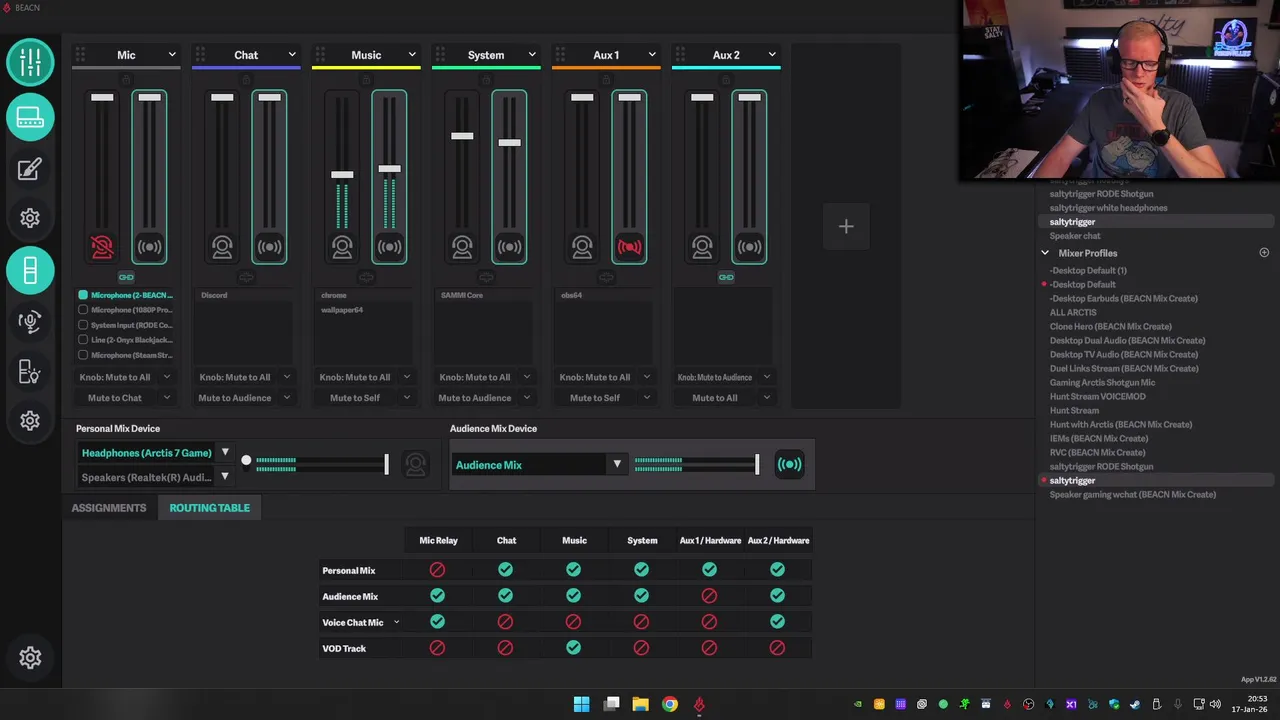Uncheck Microphone (2-BEACN input checkbox
This screenshot has width=1280, height=720.
tap(83, 295)
